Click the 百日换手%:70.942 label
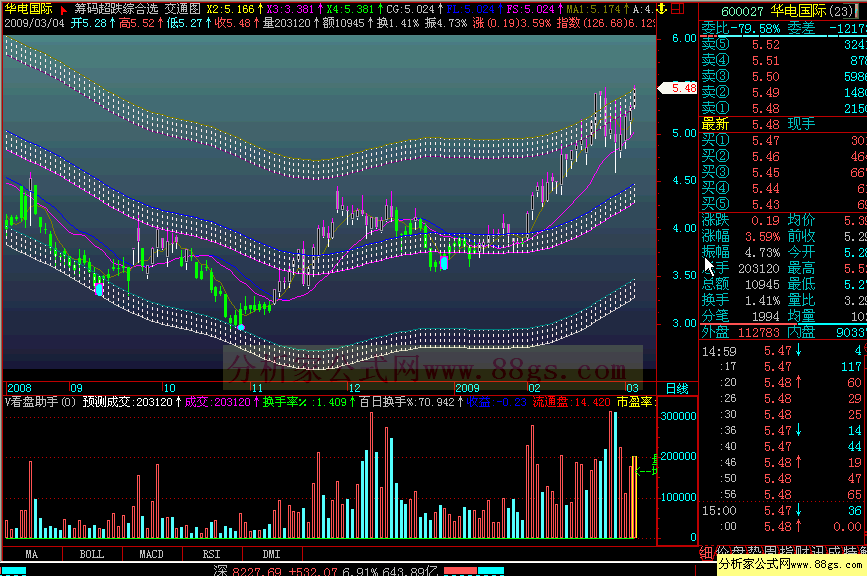The image size is (867, 576). pyautogui.click(x=407, y=402)
